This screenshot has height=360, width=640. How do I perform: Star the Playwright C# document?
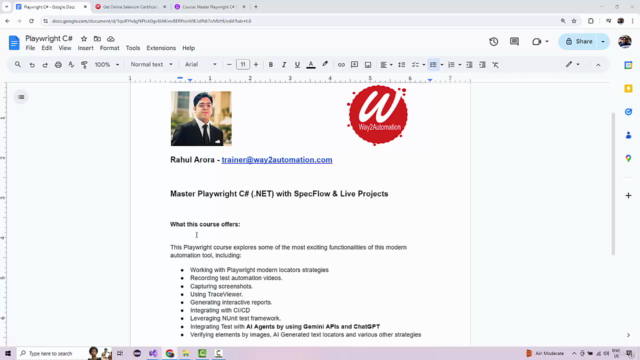tap(84, 39)
